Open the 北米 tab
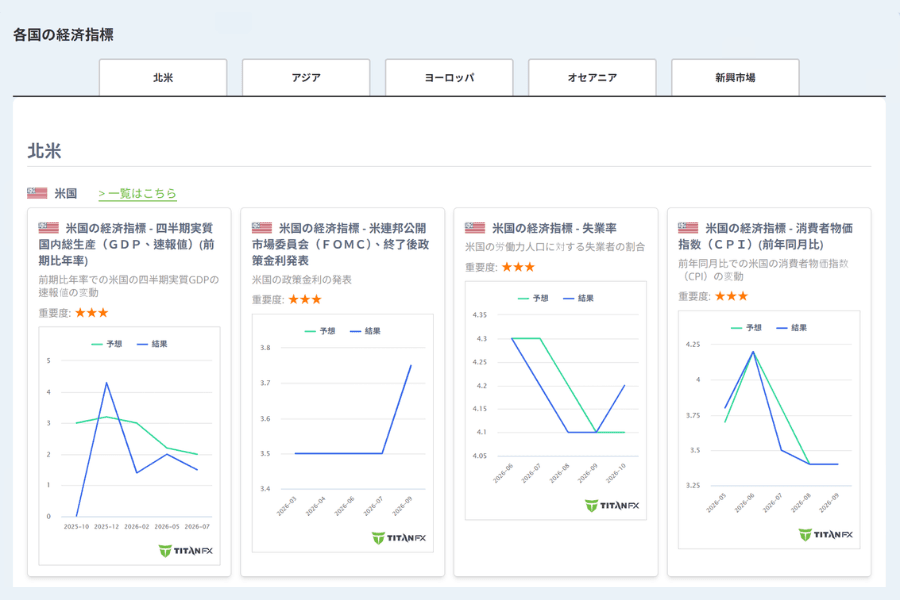The height and width of the screenshot is (600, 900). (x=163, y=78)
